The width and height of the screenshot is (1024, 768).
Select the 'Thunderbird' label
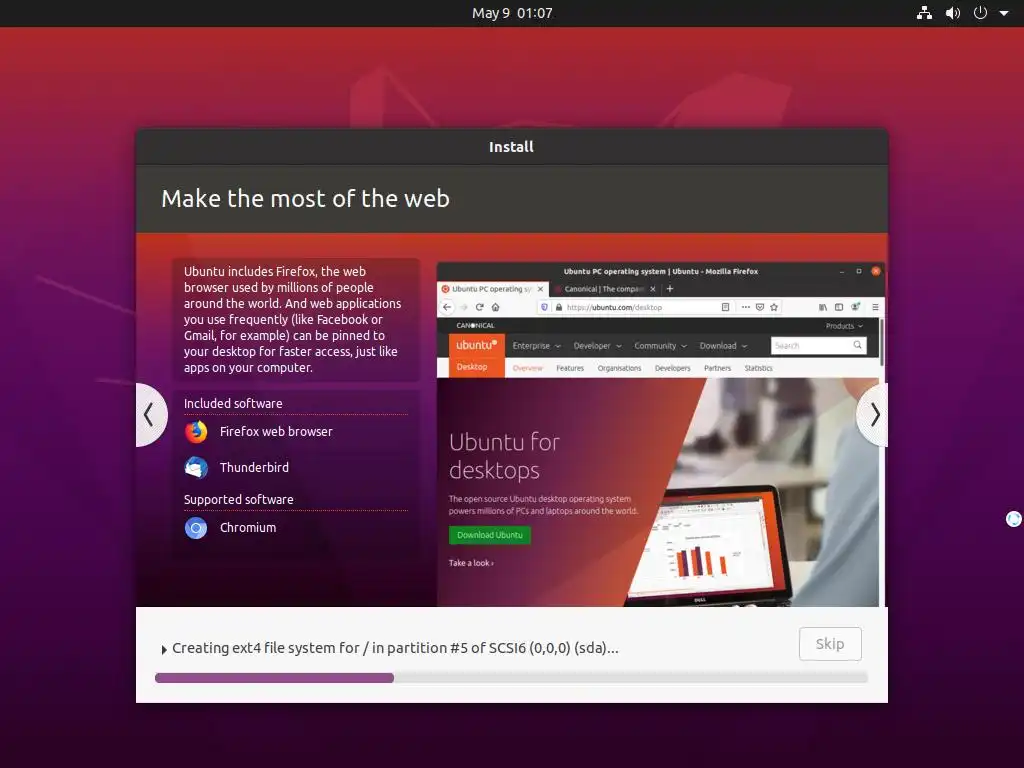pyautogui.click(x=254, y=468)
